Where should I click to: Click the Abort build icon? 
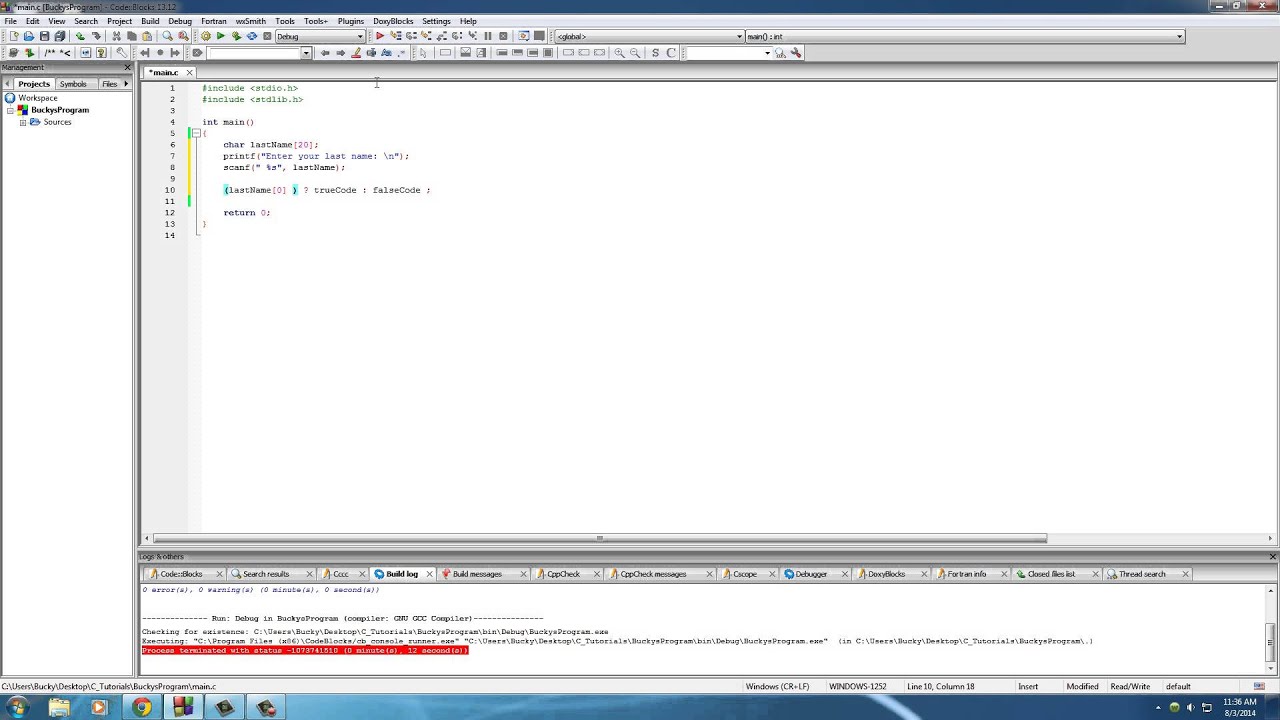[x=267, y=36]
